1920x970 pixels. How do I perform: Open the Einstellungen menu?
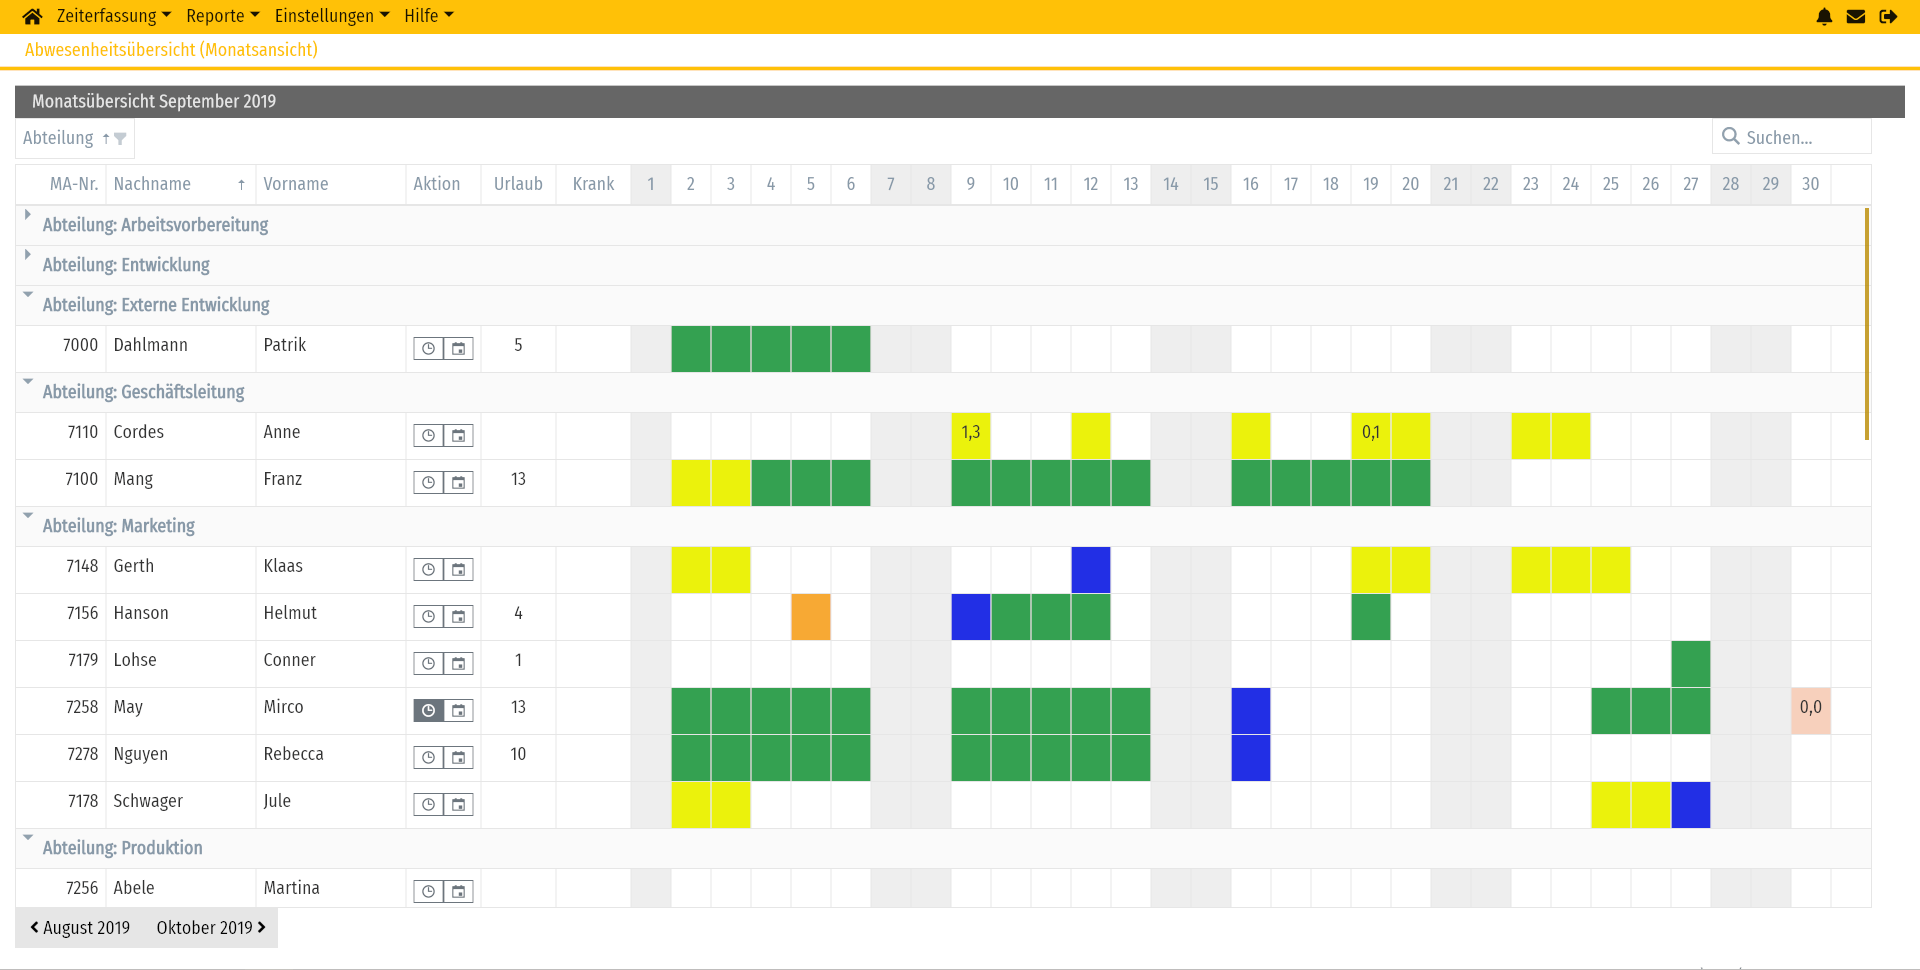331,15
